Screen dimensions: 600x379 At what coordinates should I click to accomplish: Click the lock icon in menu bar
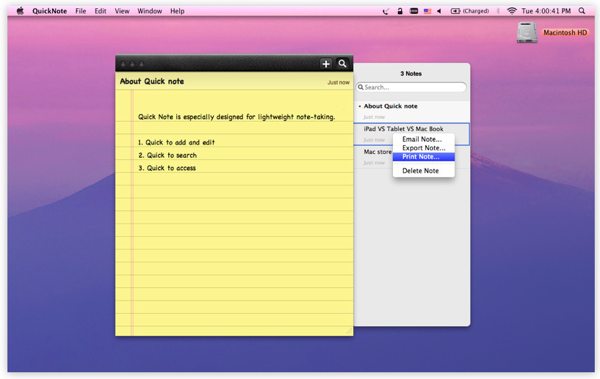[x=400, y=11]
